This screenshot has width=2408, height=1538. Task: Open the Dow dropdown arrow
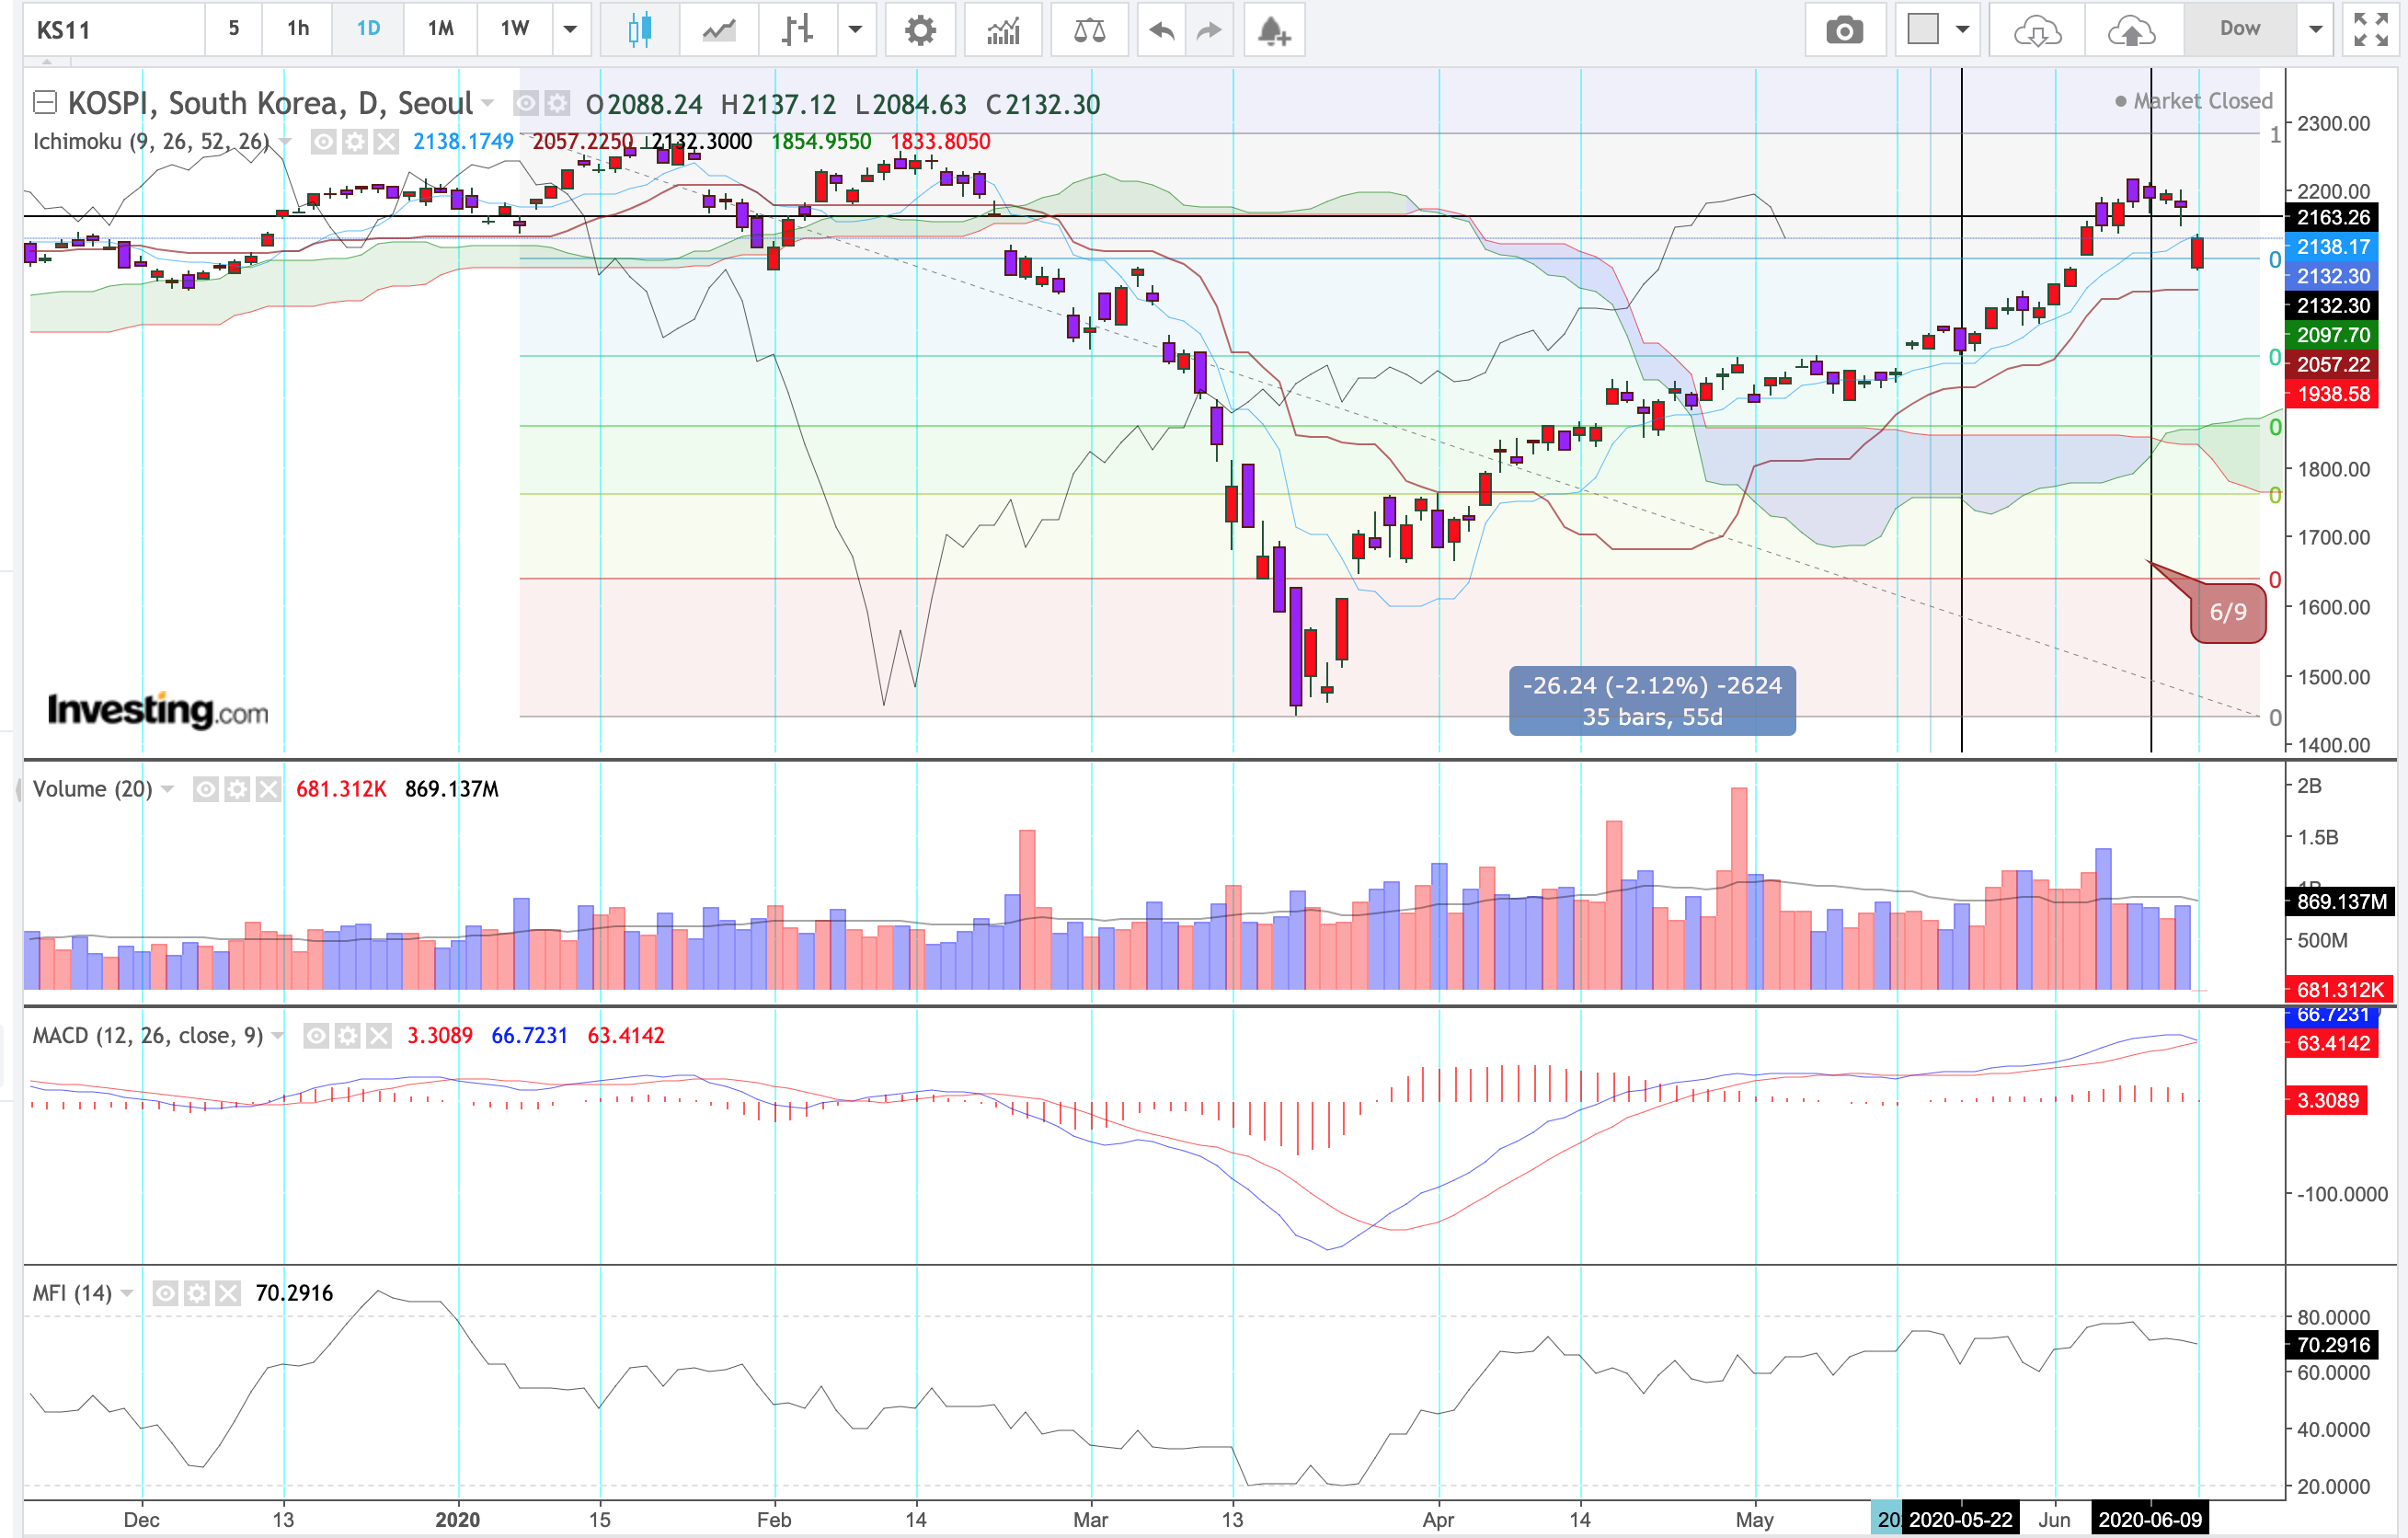click(2315, 30)
